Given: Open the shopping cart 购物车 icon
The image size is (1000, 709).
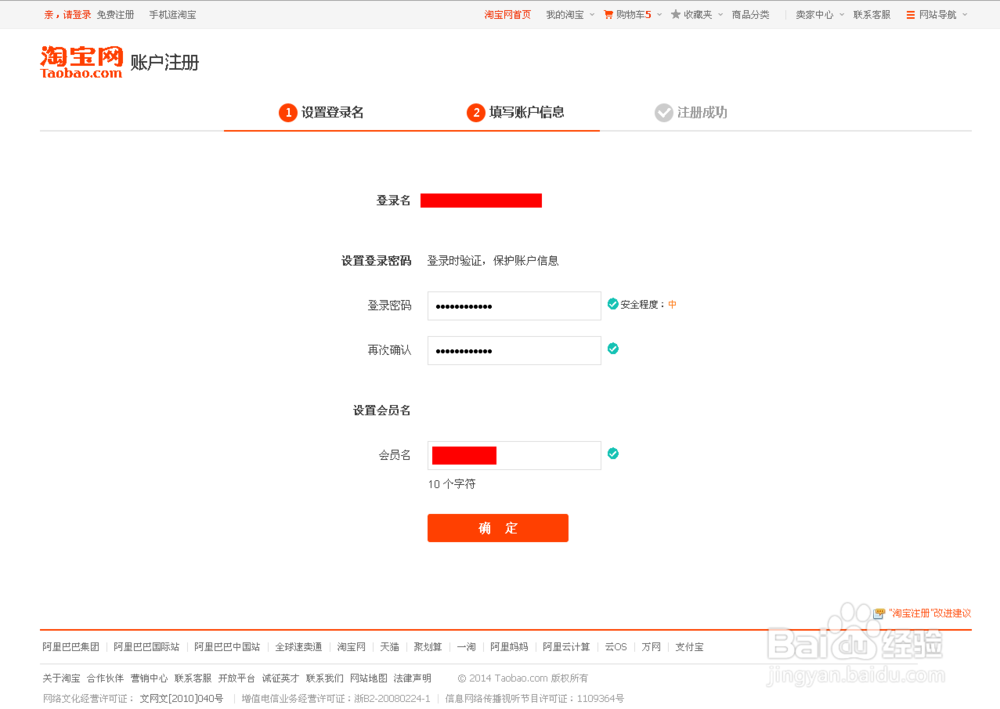Looking at the screenshot, I should pos(607,14).
